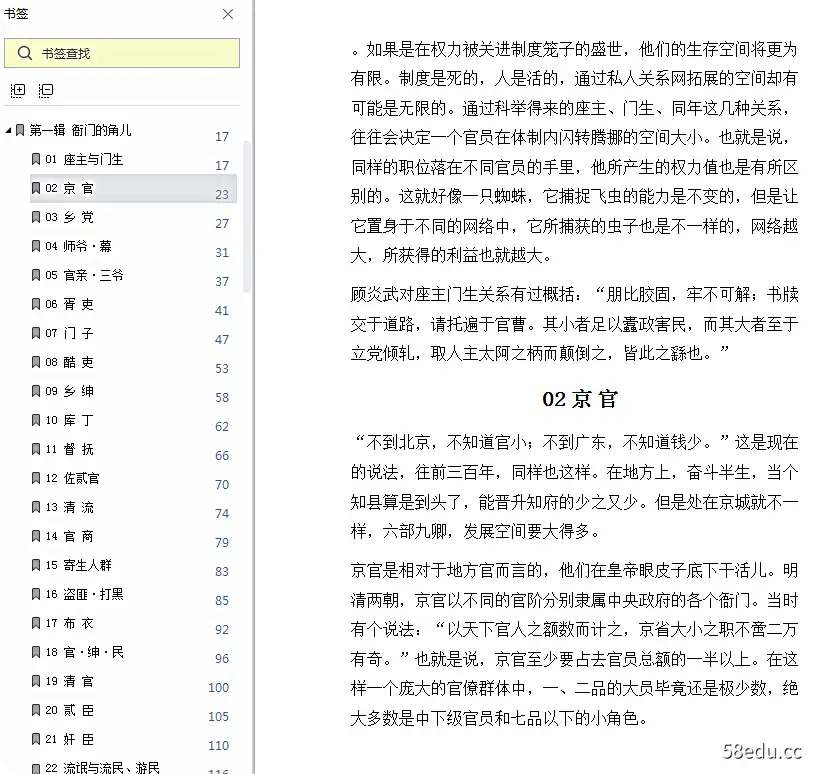Open bookmark 06 胥吏

[69, 304]
